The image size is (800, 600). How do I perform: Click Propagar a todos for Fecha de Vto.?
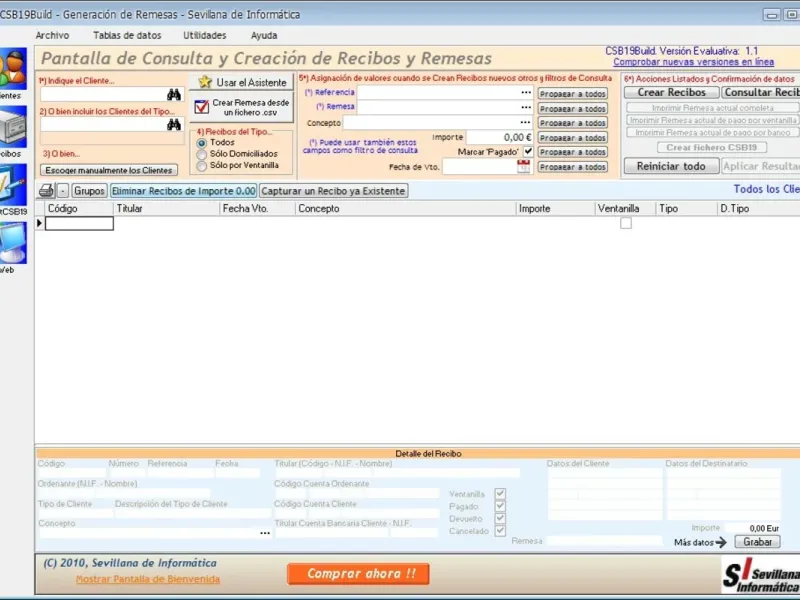(x=572, y=167)
